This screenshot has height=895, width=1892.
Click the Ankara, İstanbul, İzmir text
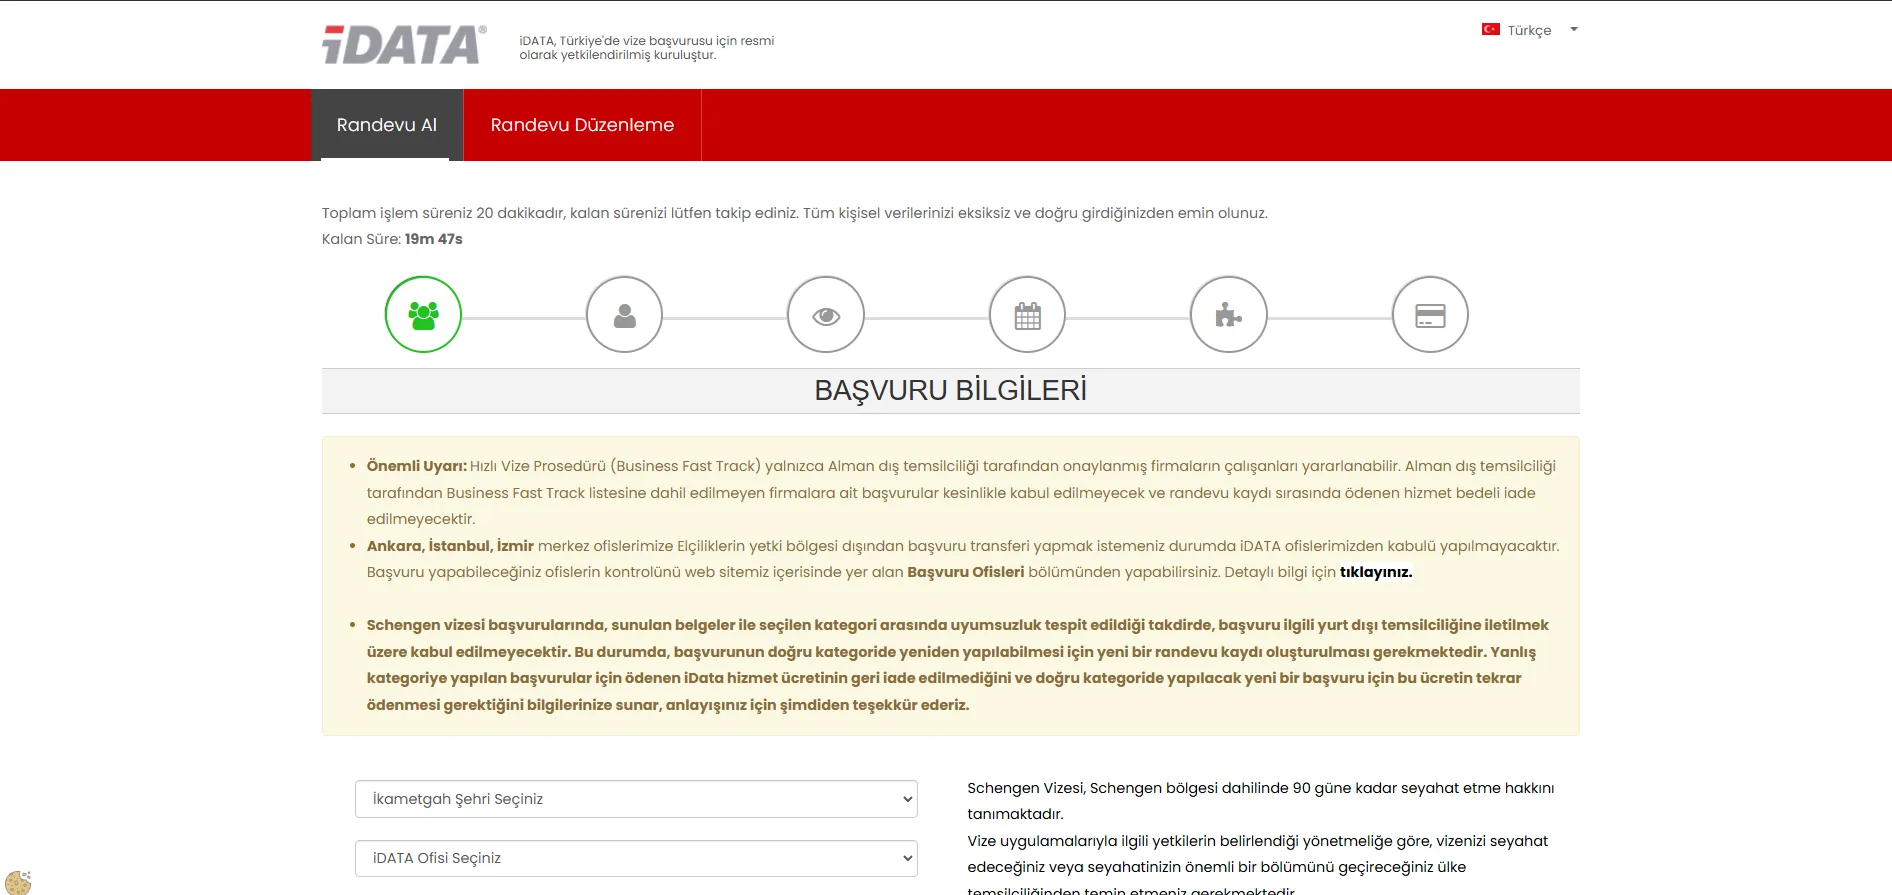(450, 546)
